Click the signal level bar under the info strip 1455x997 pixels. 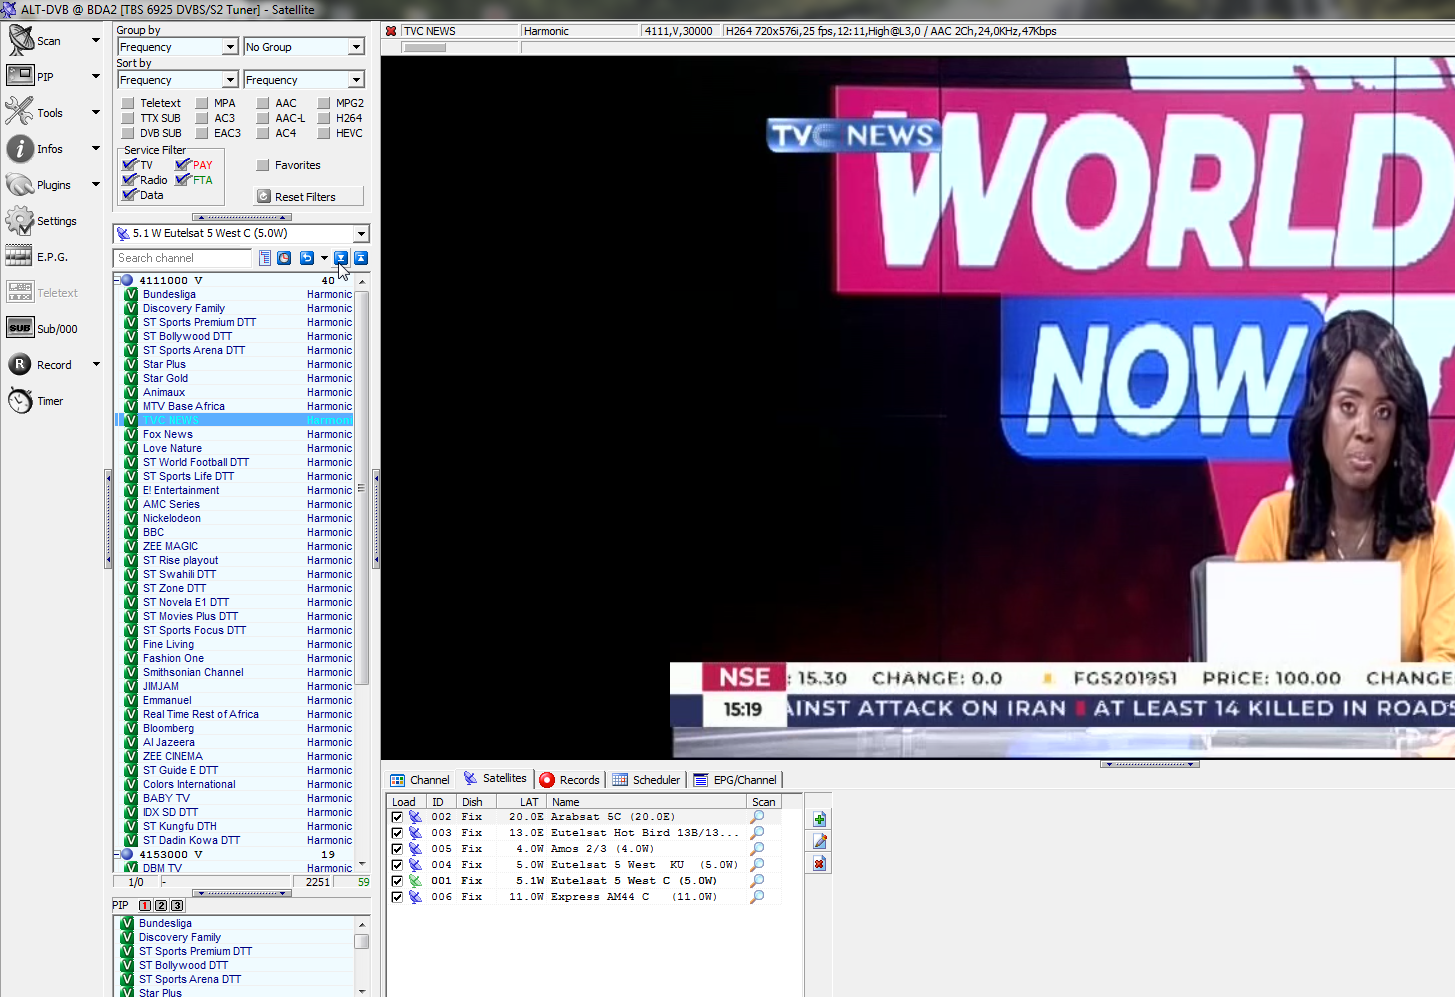[x=424, y=47]
